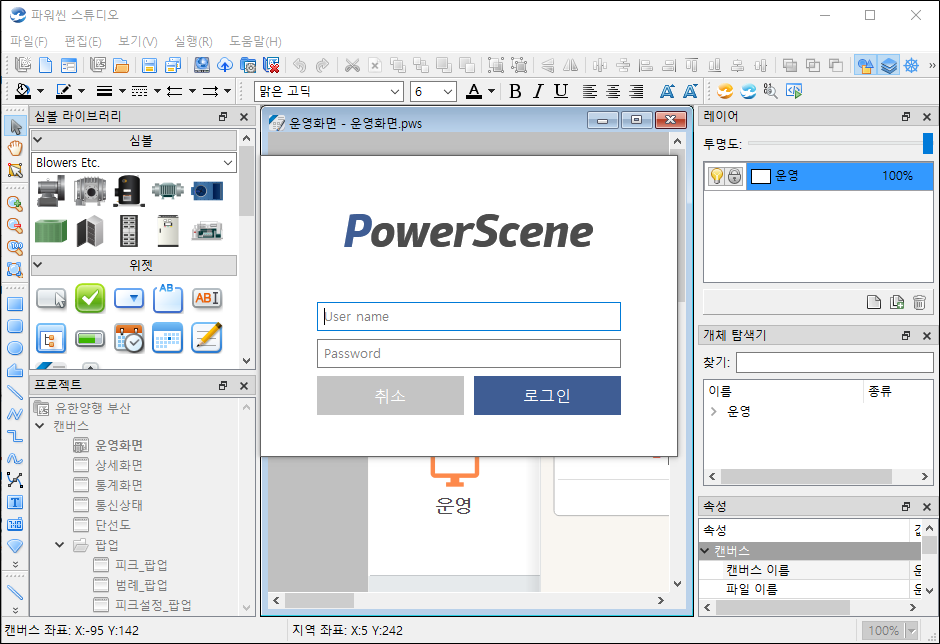Add the ABI text input widget
This screenshot has width=940, height=644.
coord(207,298)
